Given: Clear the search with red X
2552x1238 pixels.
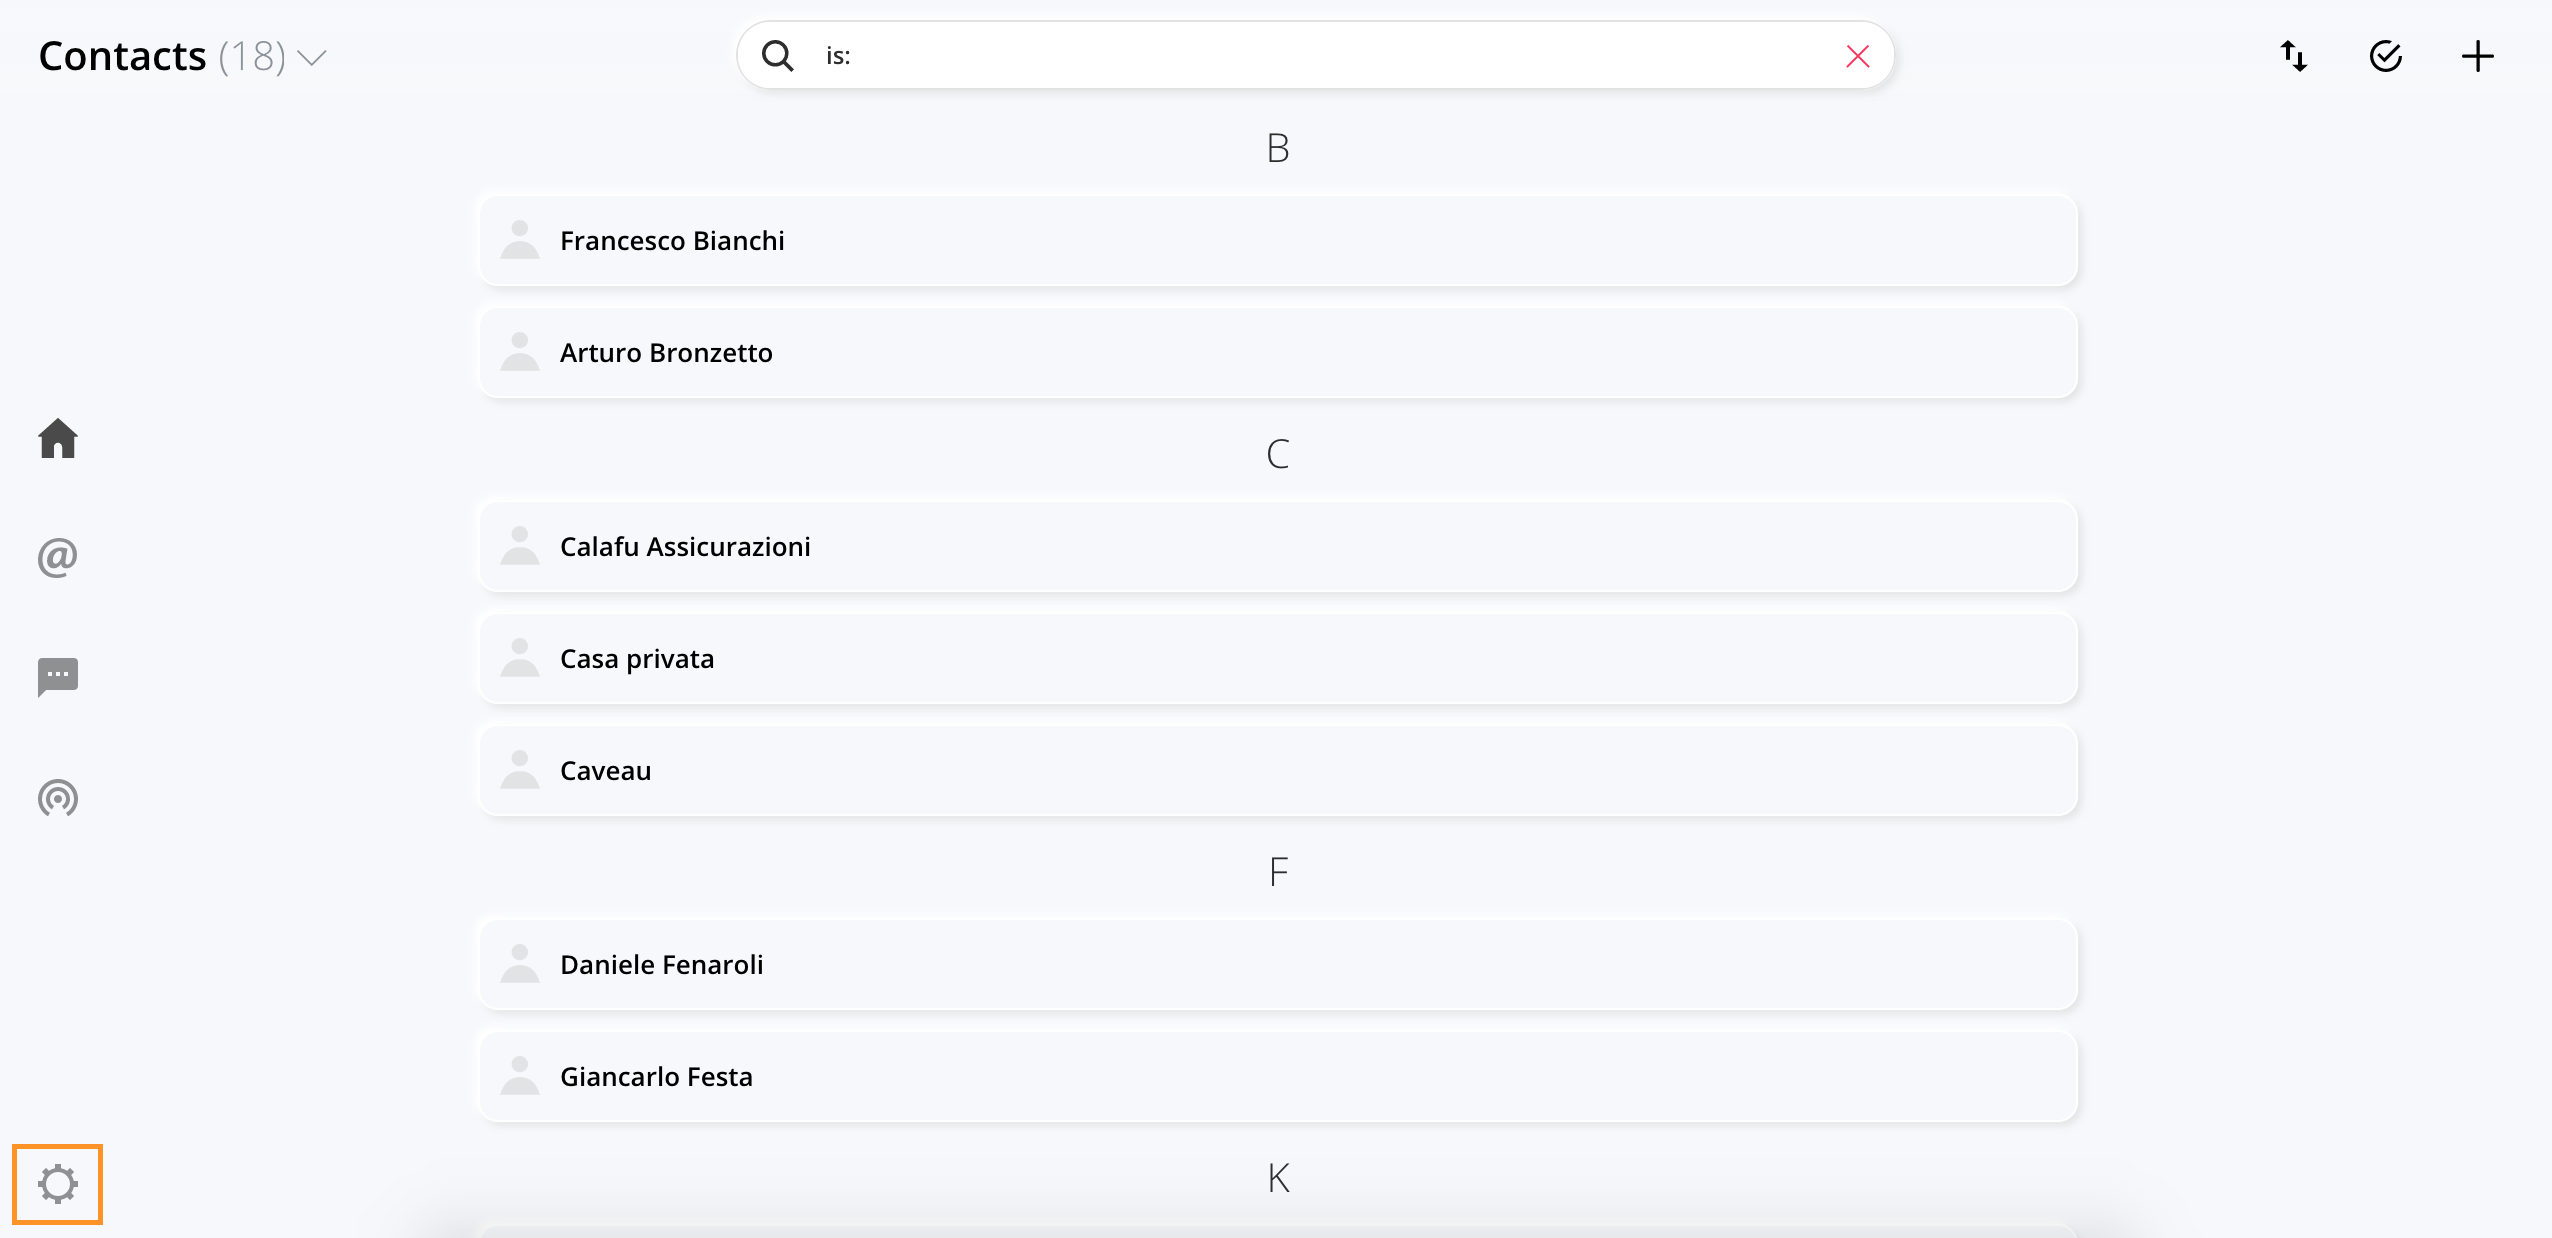Looking at the screenshot, I should coord(1858,56).
